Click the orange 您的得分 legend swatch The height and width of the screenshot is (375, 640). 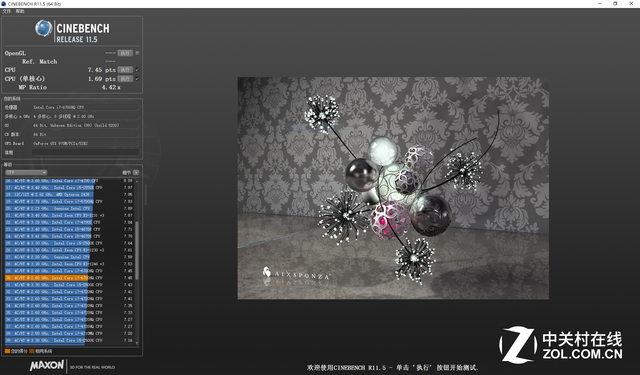pyautogui.click(x=7, y=351)
